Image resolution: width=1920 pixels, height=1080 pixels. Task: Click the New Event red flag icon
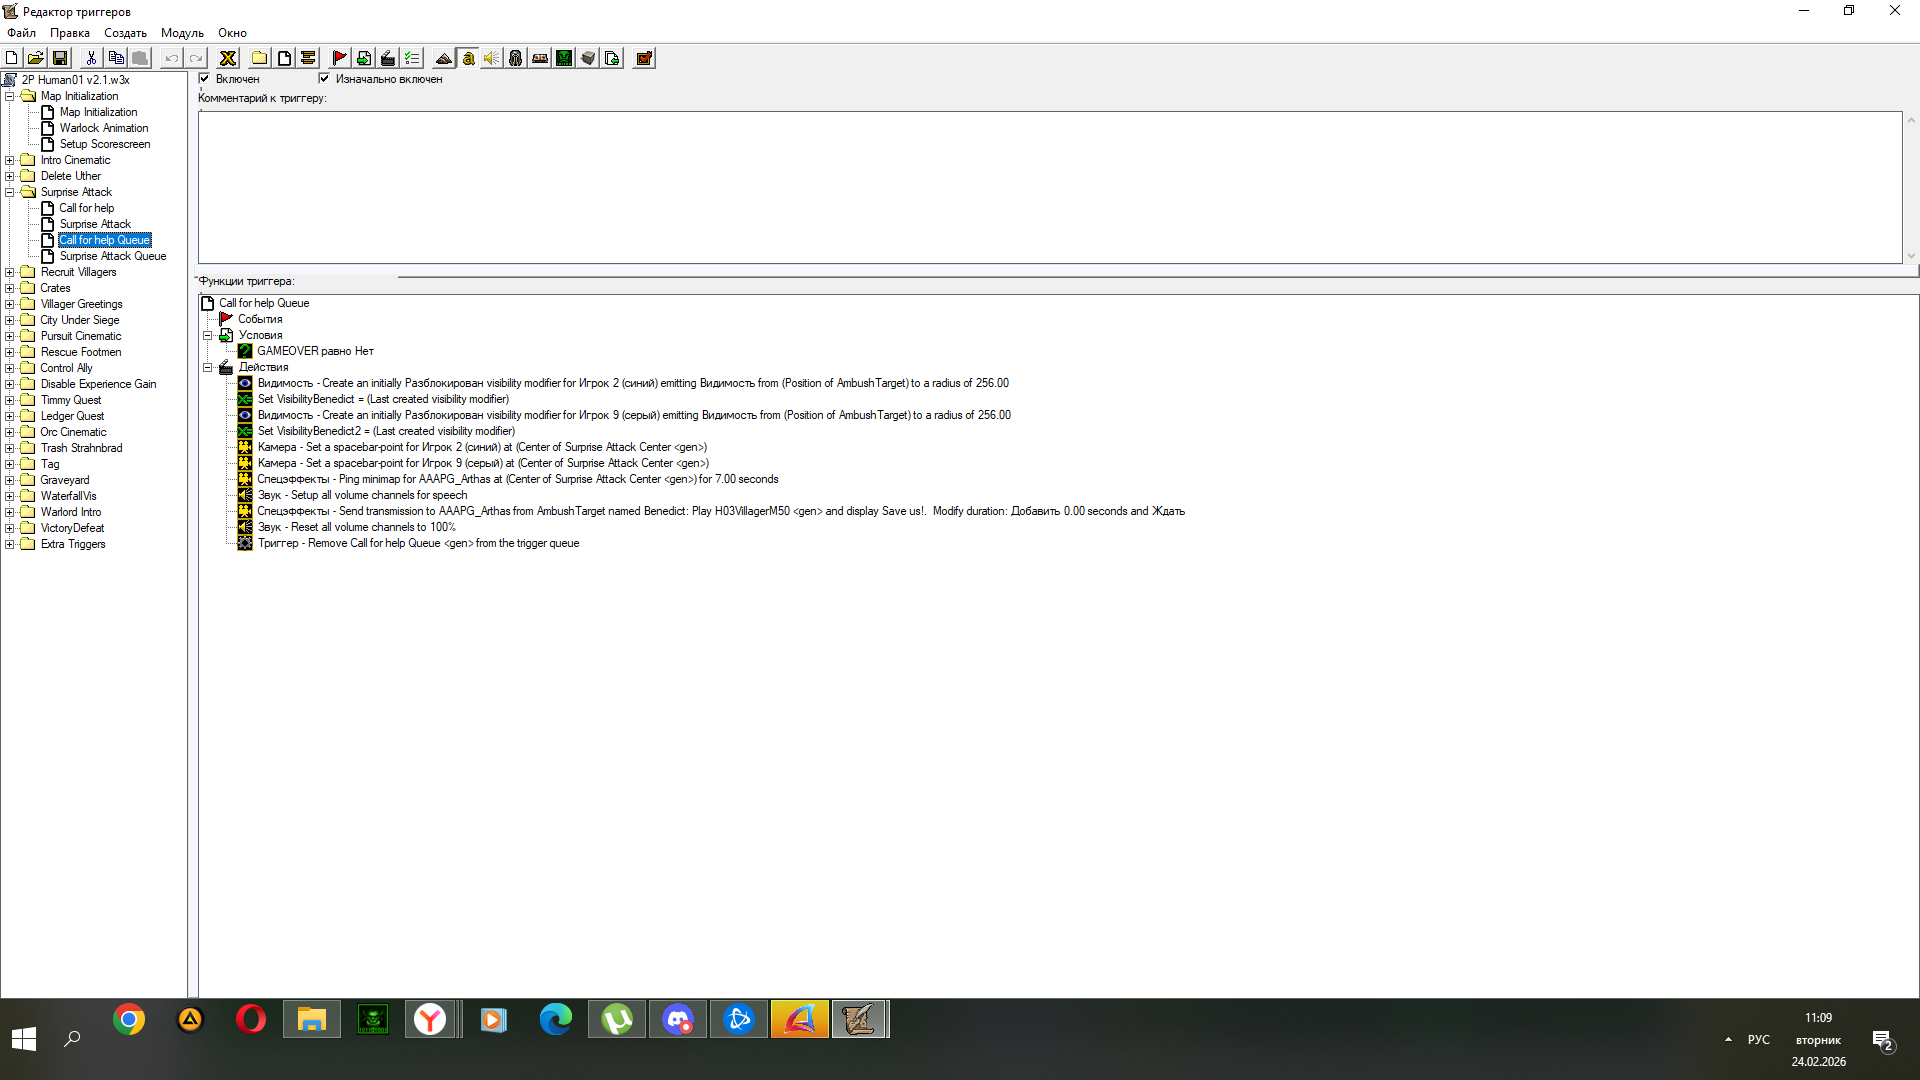[340, 58]
